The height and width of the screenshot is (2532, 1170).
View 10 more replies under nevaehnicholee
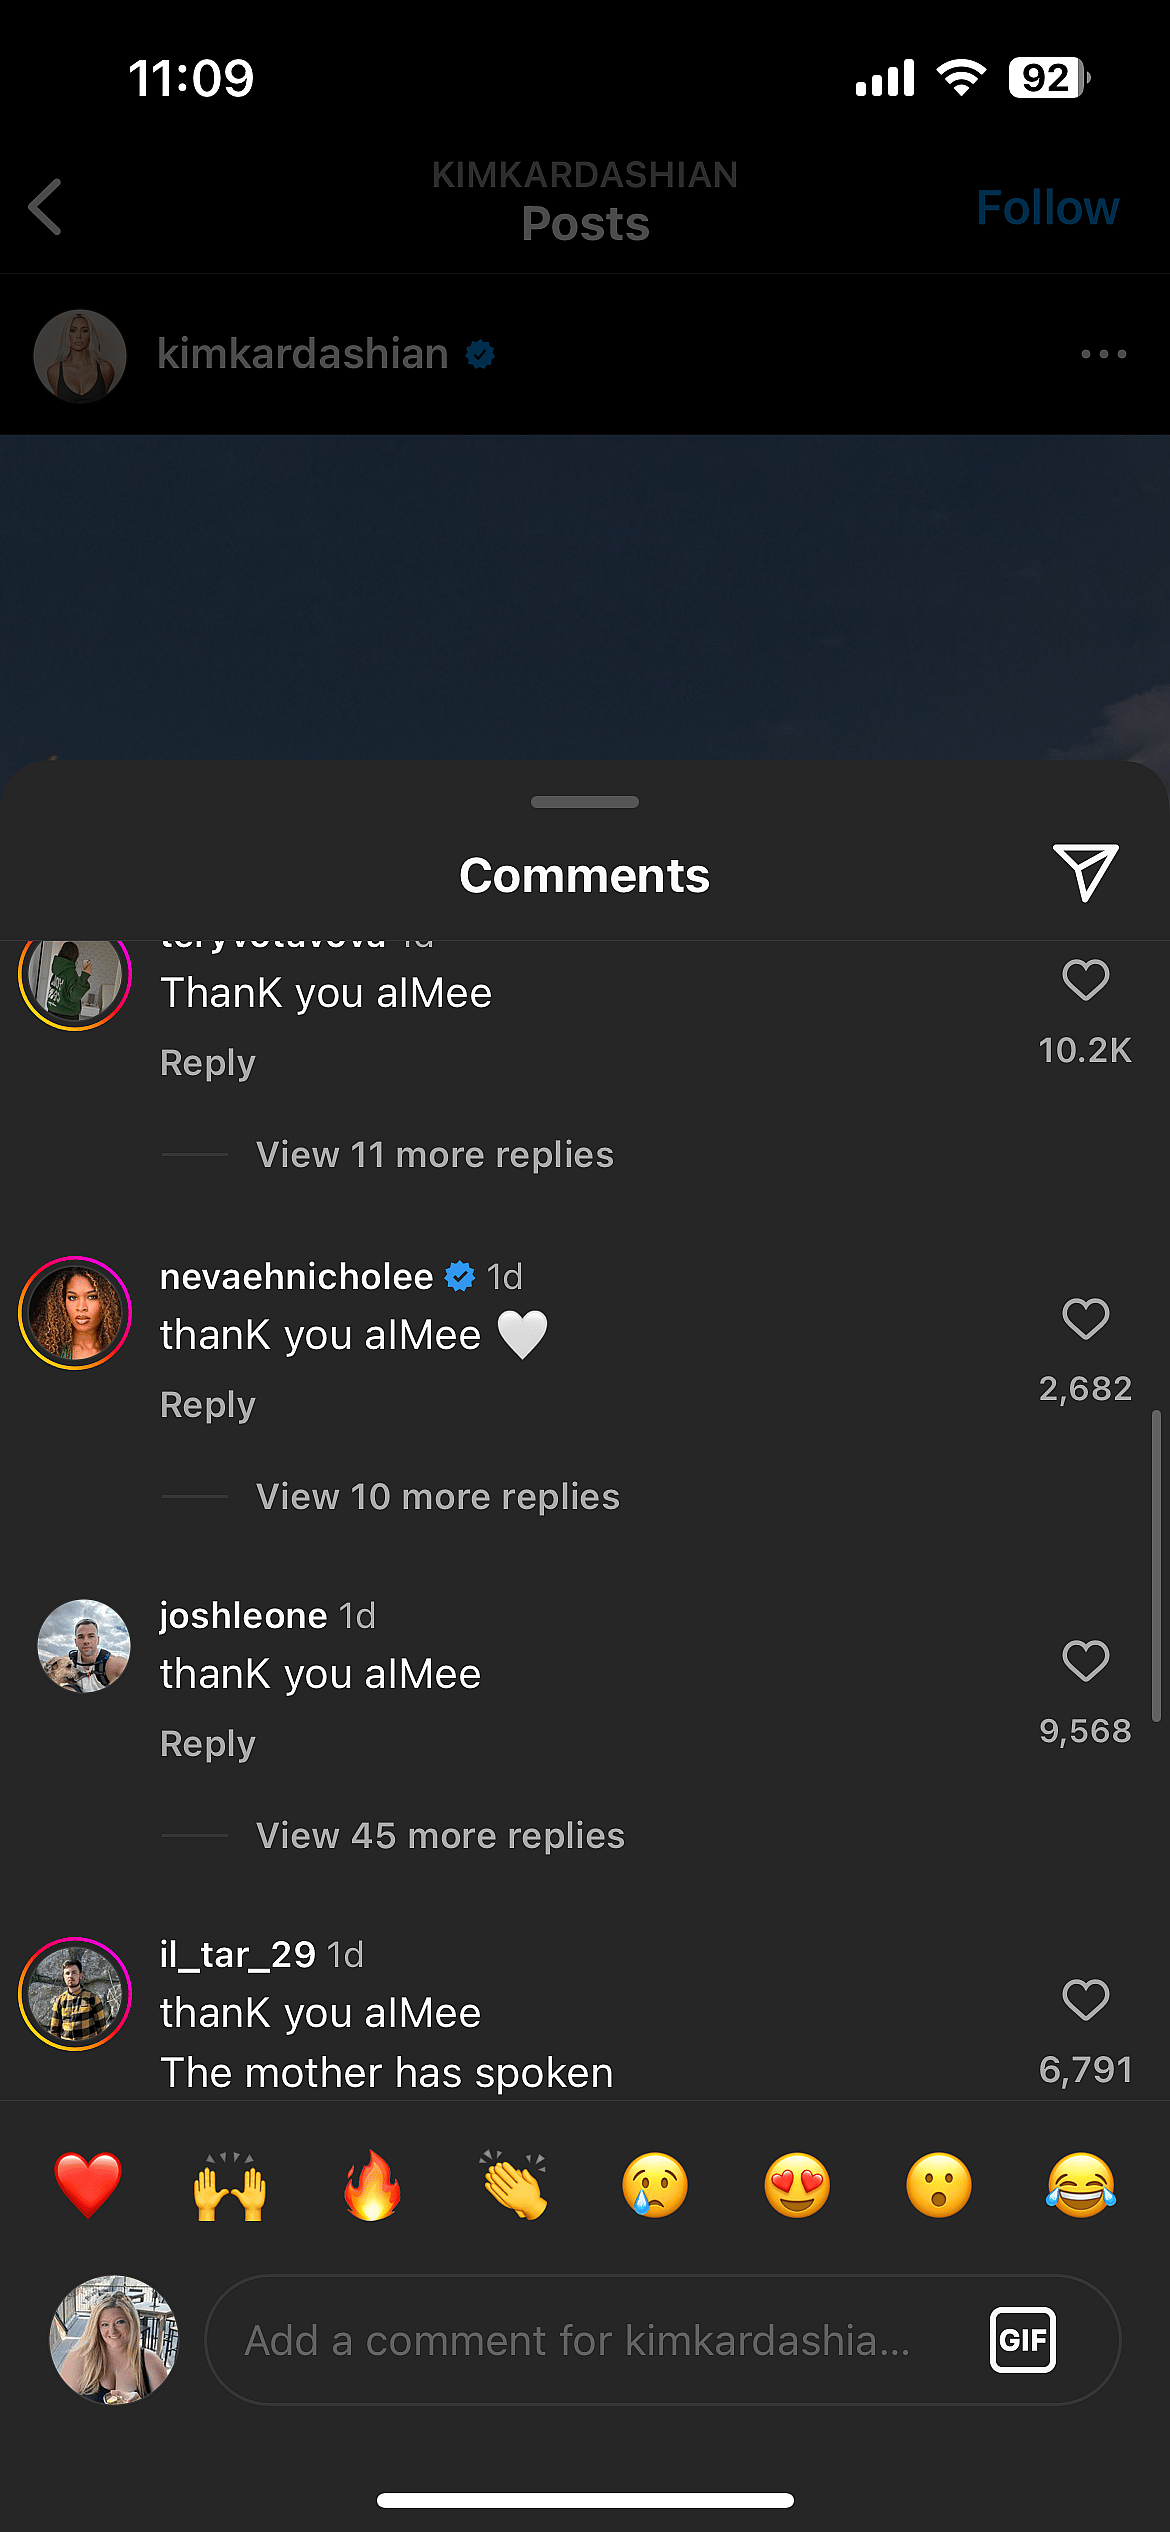[x=437, y=1496]
